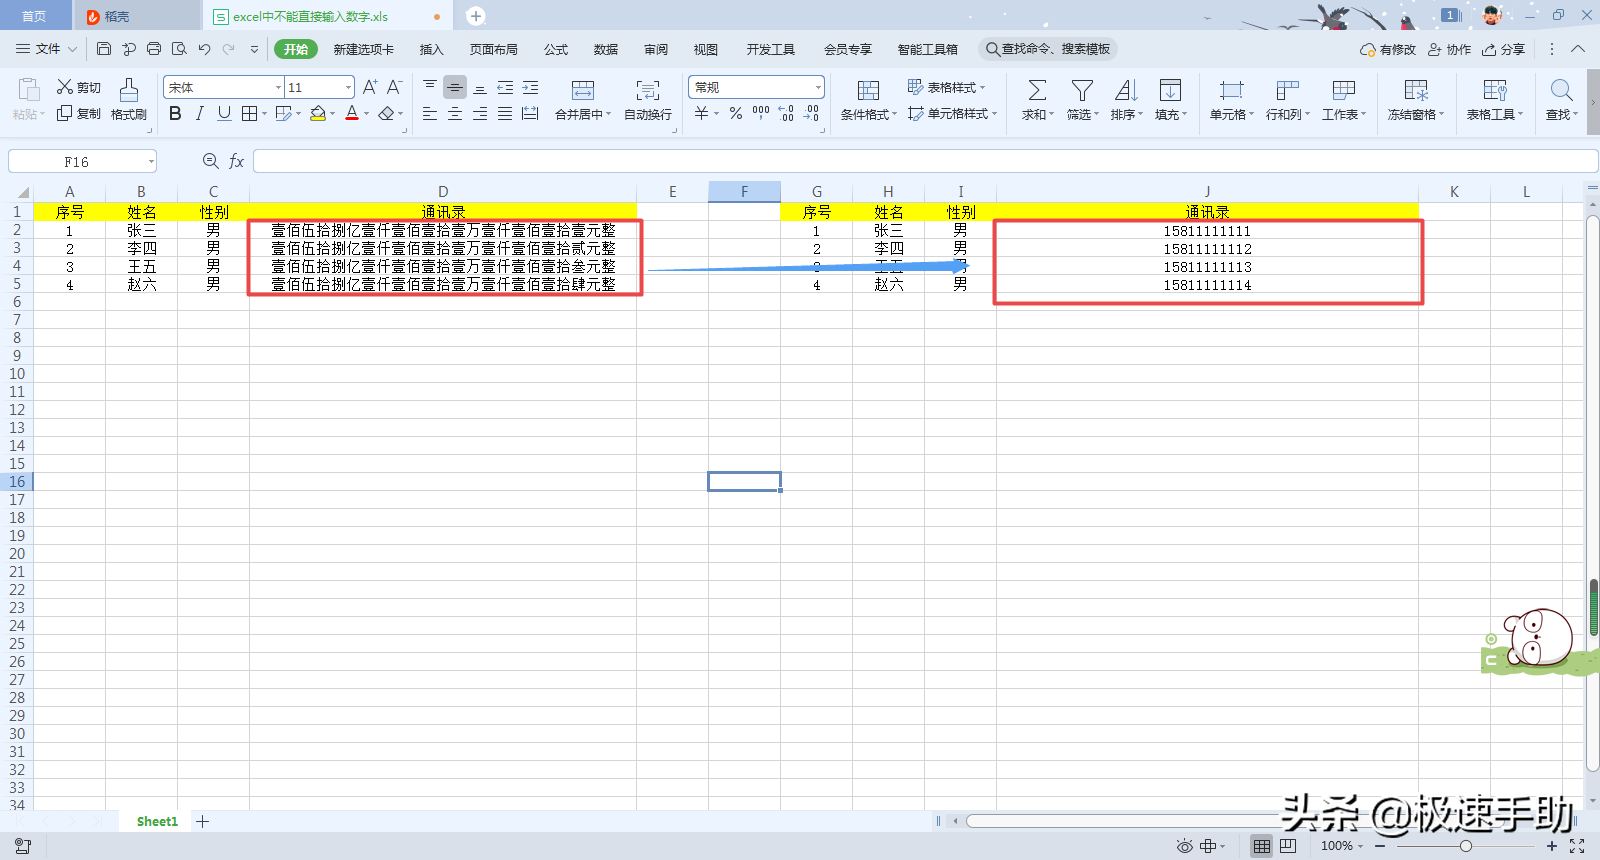Click the Filter (筛选) funnel icon
This screenshot has height=860, width=1600.
click(x=1082, y=90)
